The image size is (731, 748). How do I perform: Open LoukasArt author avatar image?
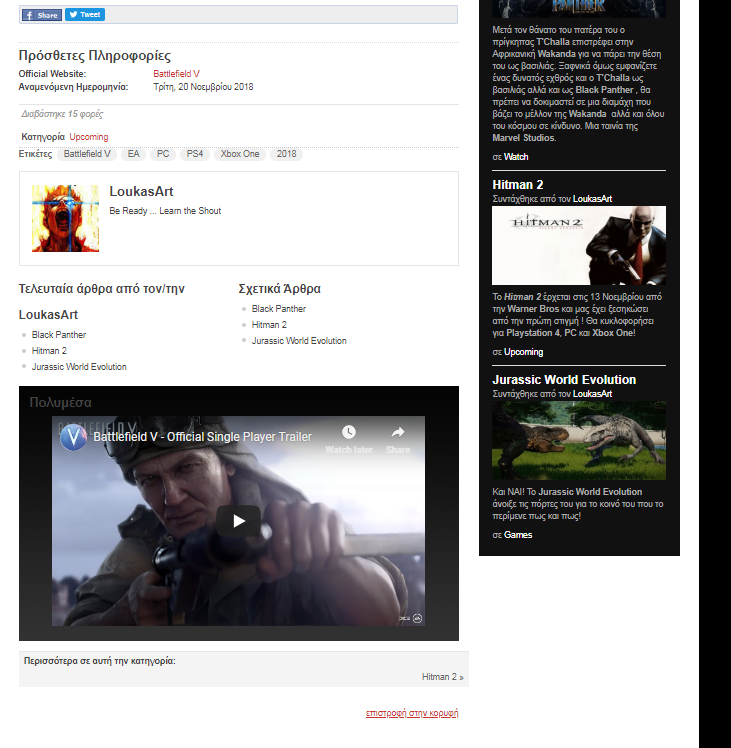(x=65, y=218)
